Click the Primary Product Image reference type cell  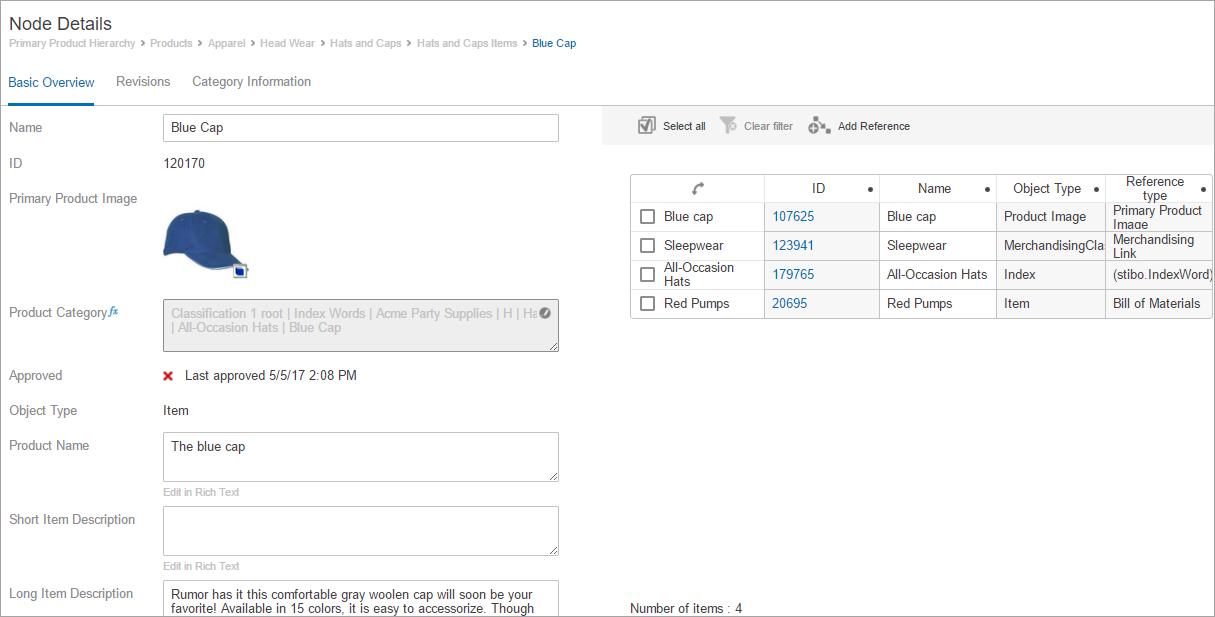1158,217
